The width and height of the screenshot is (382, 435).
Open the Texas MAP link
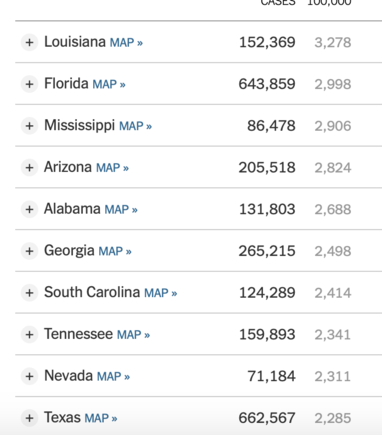click(x=101, y=418)
